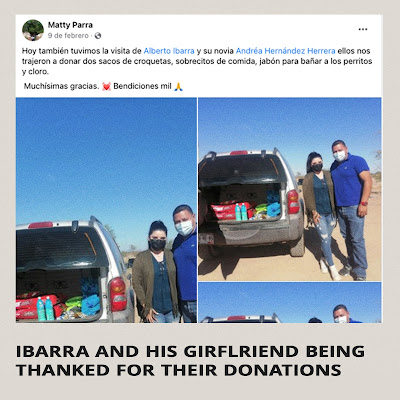Image resolution: width=400 pixels, height=400 pixels.
Task: Open the Matty Parra name link
Action: (x=70, y=25)
